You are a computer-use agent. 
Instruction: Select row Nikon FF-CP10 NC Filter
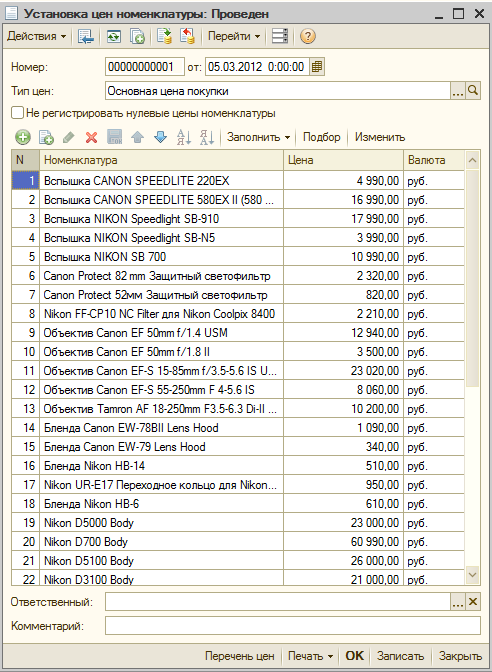(x=238, y=314)
